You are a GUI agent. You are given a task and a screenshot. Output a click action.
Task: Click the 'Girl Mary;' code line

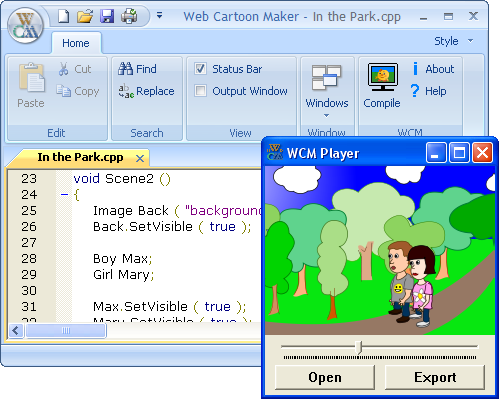123,275
